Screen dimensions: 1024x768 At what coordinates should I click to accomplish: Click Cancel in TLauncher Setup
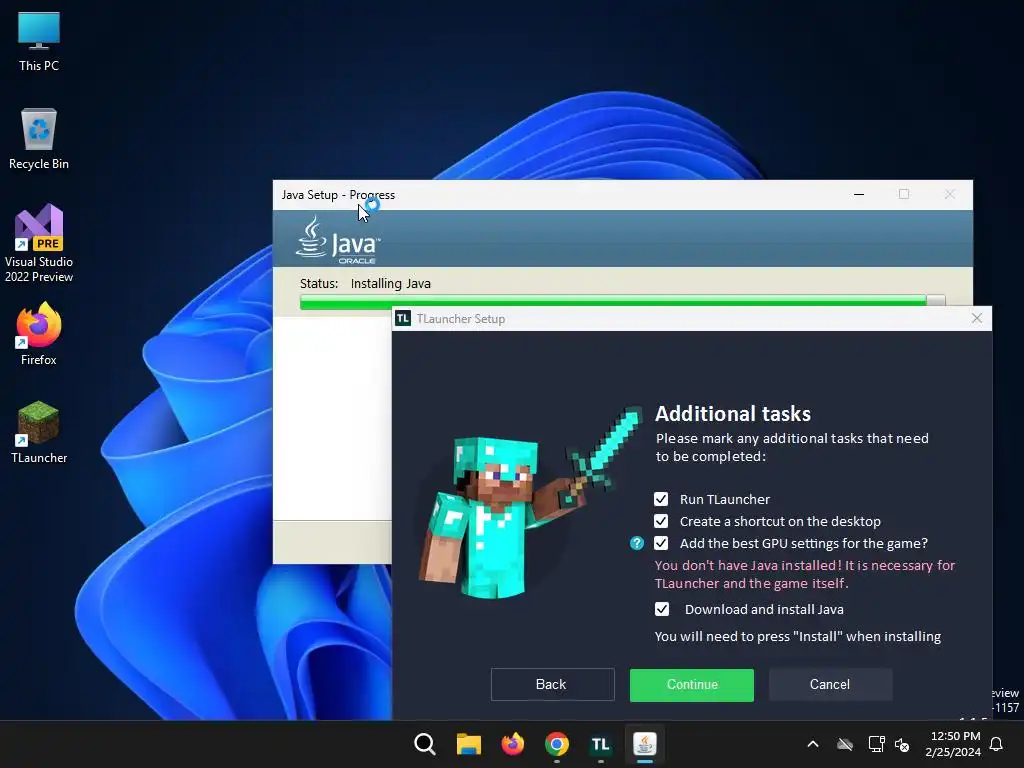pos(830,684)
